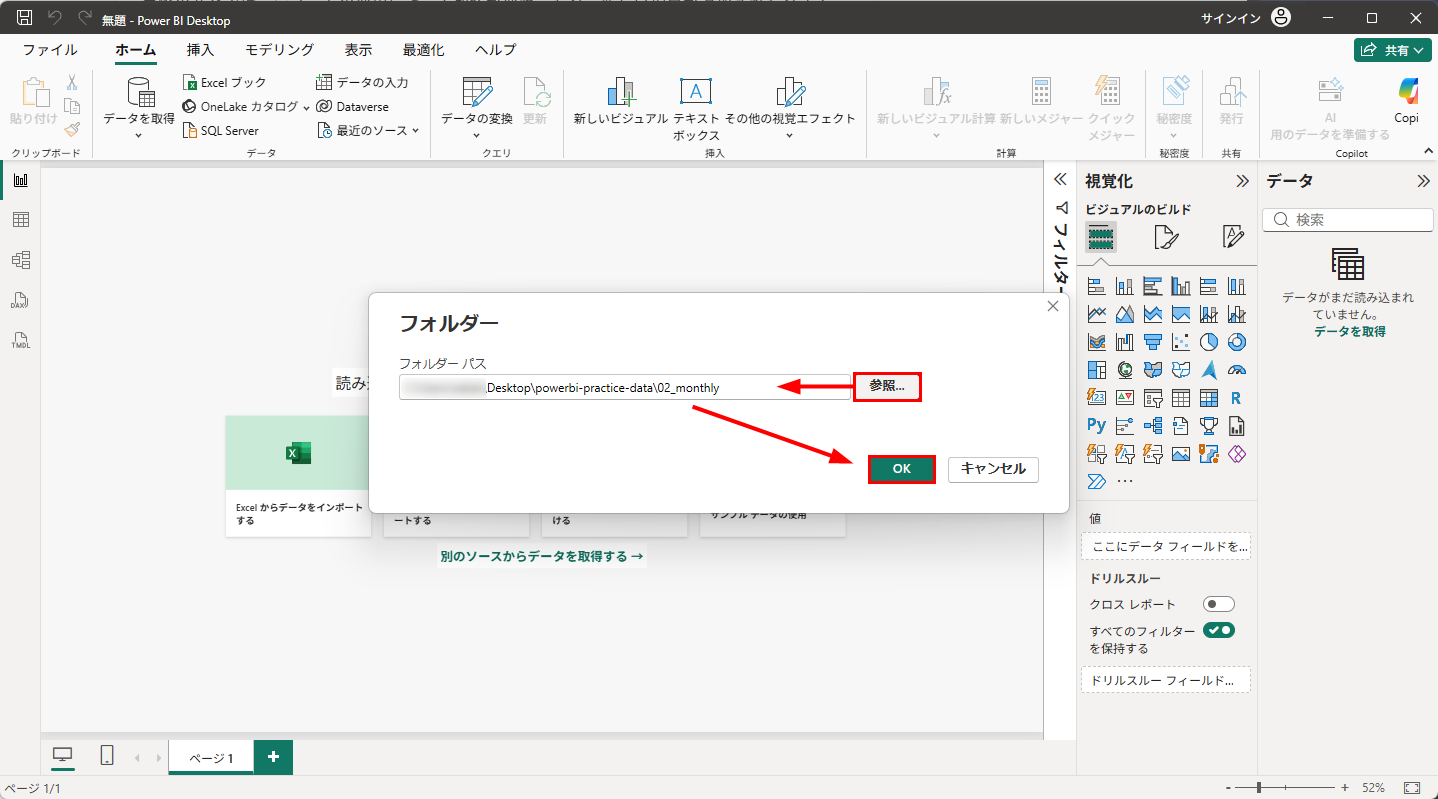Viewport: 1438px width, 799px height.
Task: Click SQL Server in the ribbon
Action: pyautogui.click(x=220, y=130)
